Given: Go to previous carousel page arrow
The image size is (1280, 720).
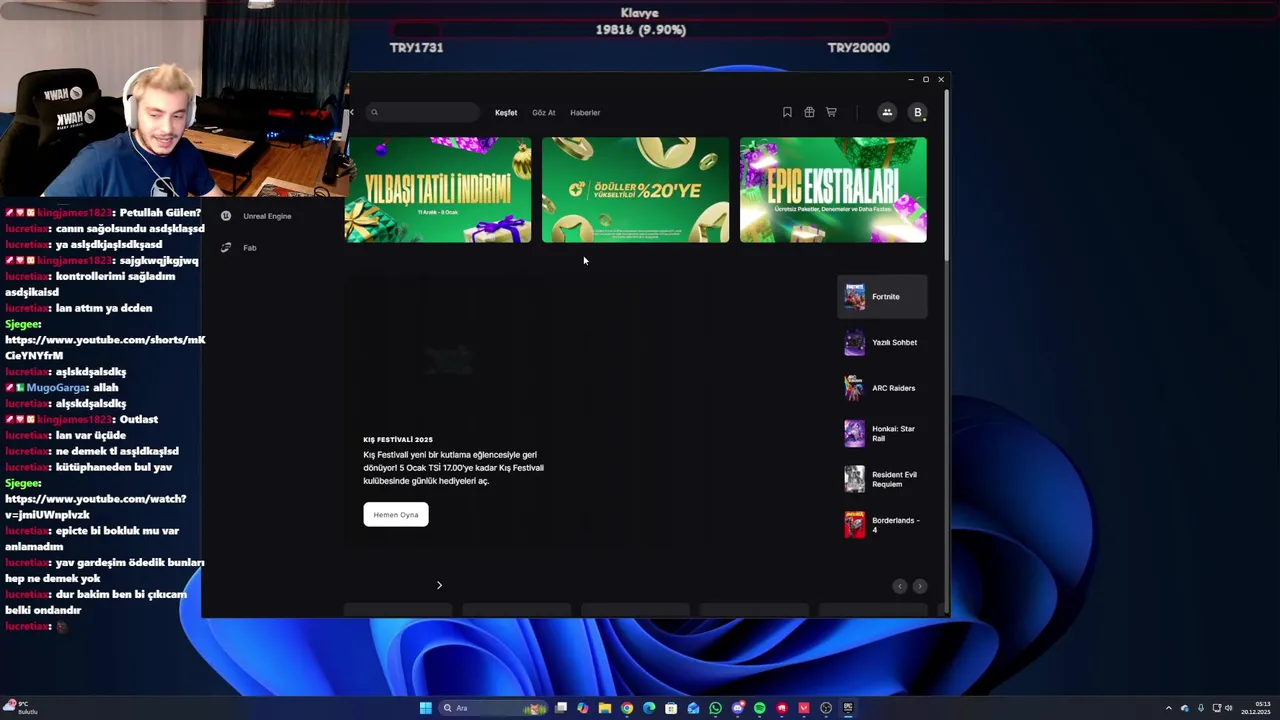Looking at the screenshot, I should pos(899,587).
